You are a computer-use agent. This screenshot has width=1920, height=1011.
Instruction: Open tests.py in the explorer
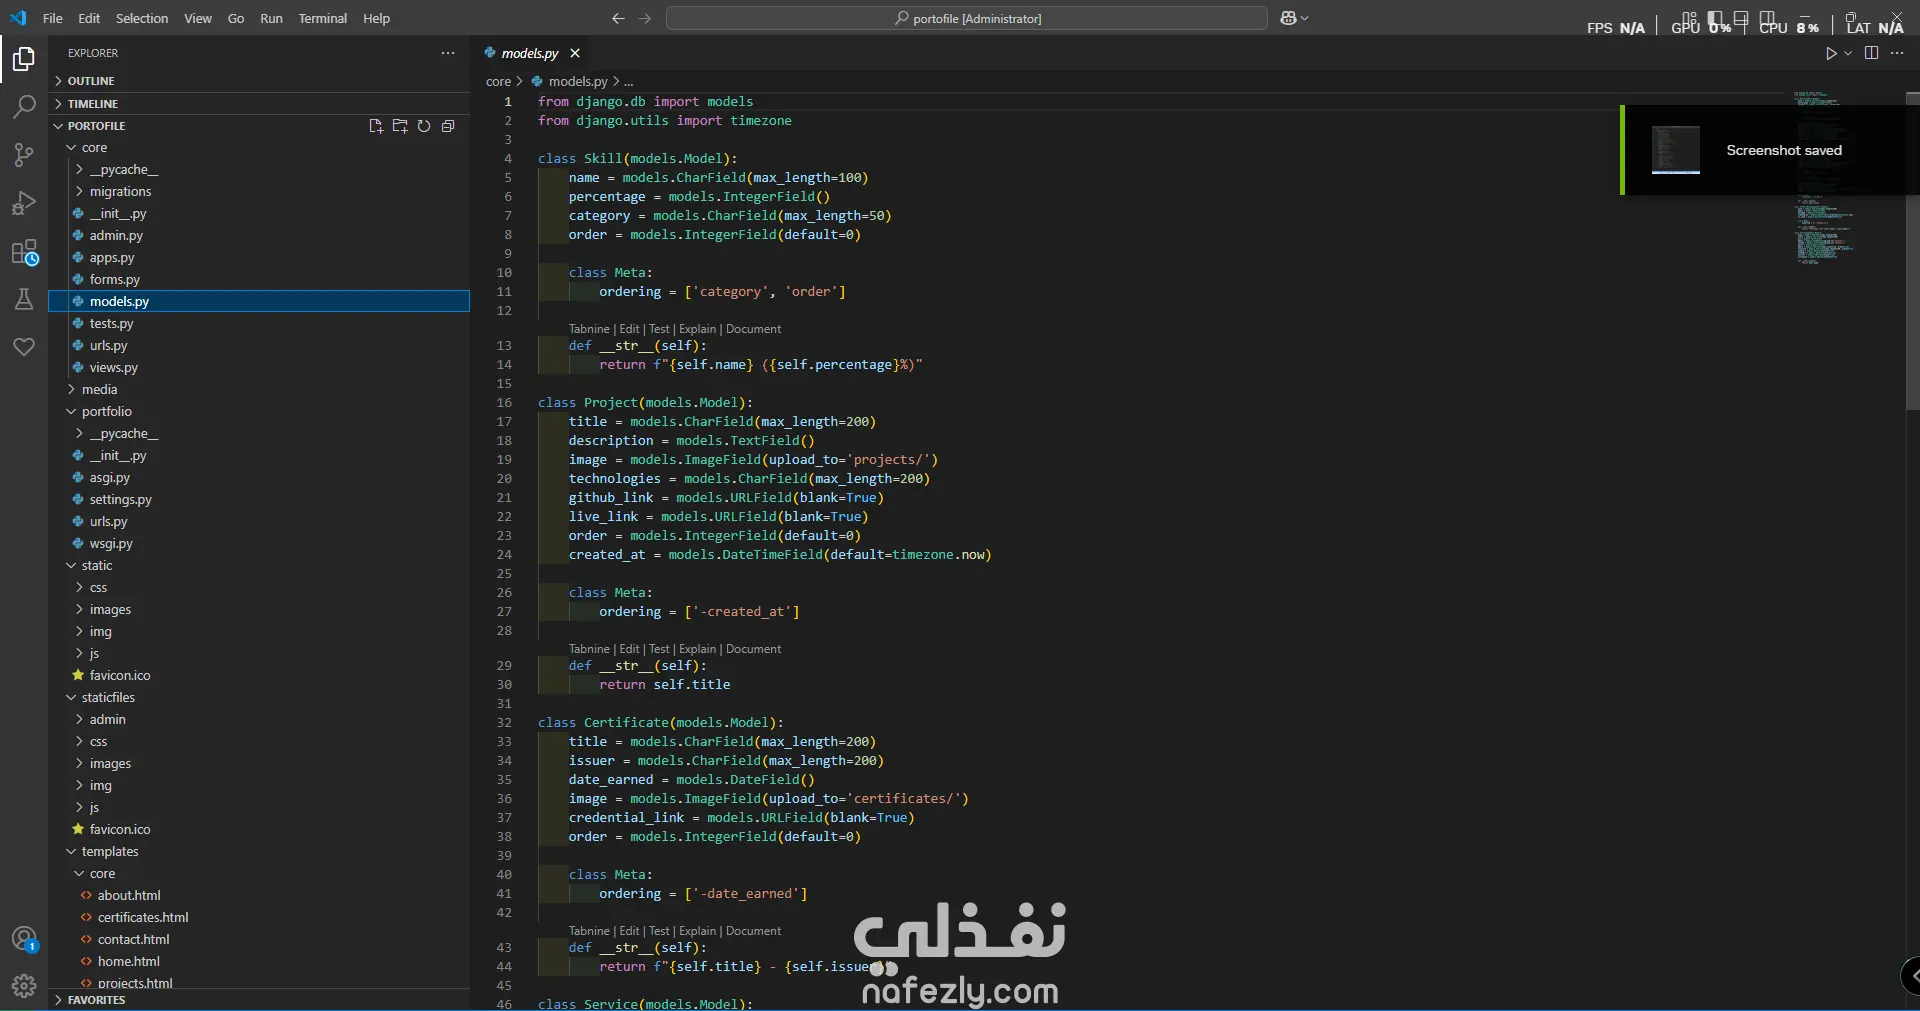[111, 324]
